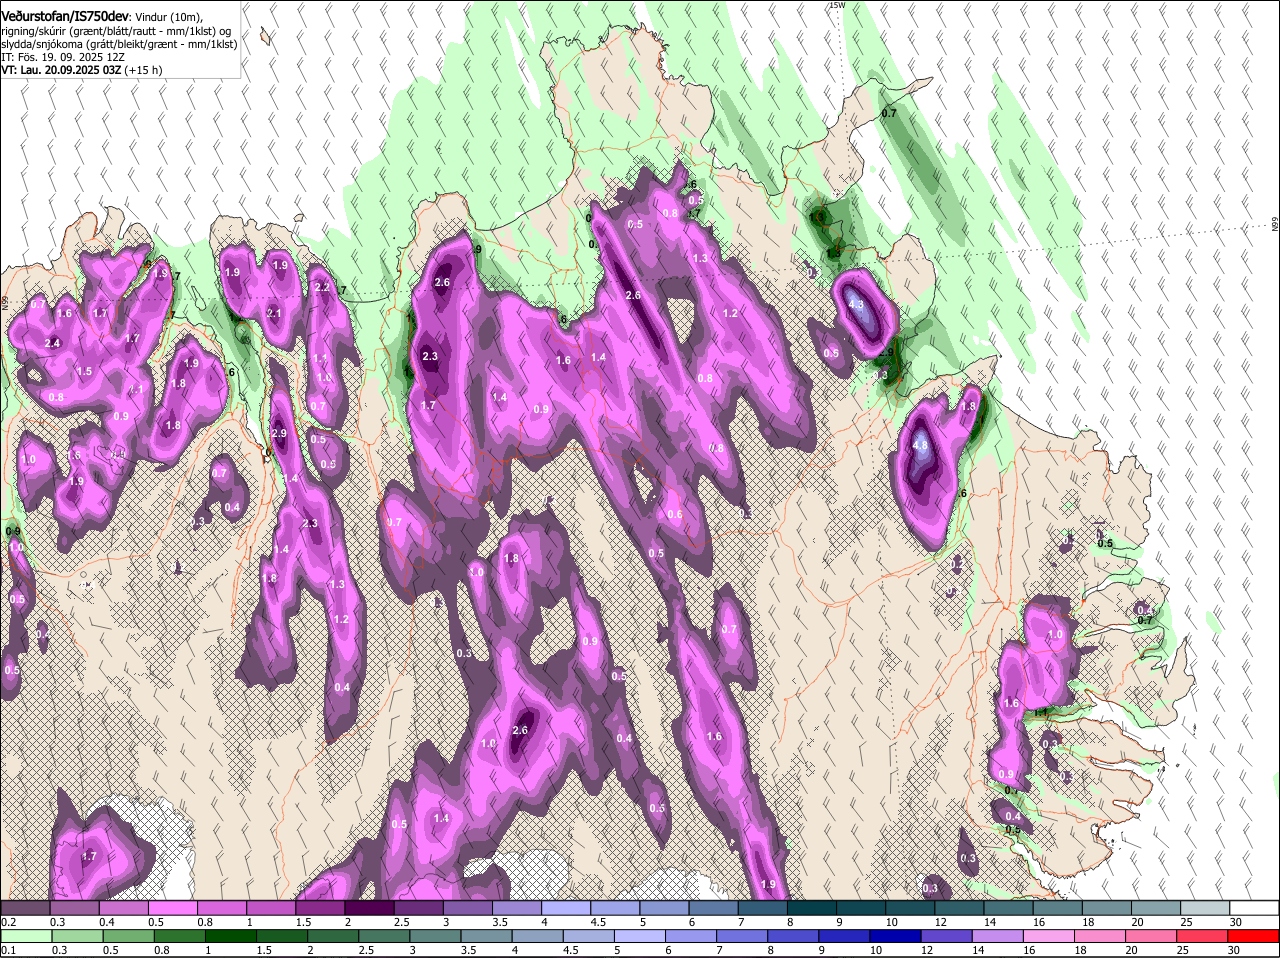Screen dimensions: 1280x958
Task: Click the bright pink swatch between 0.5 and 0.8
Action: tap(172, 907)
